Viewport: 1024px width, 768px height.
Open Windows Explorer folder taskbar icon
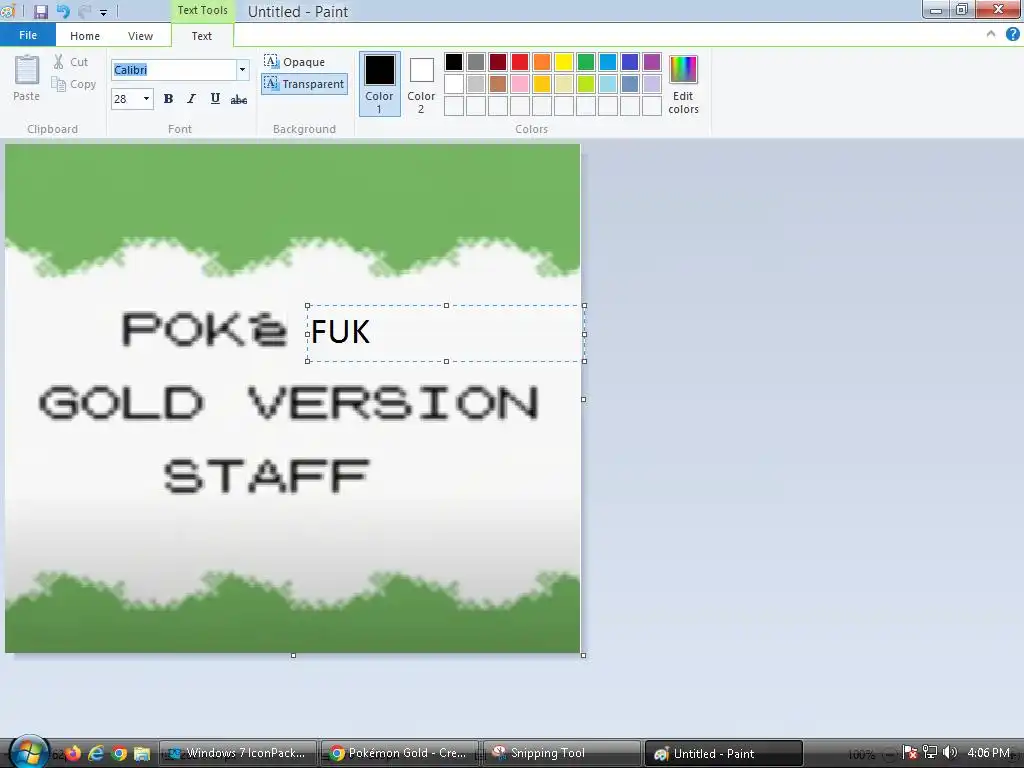click(142, 754)
